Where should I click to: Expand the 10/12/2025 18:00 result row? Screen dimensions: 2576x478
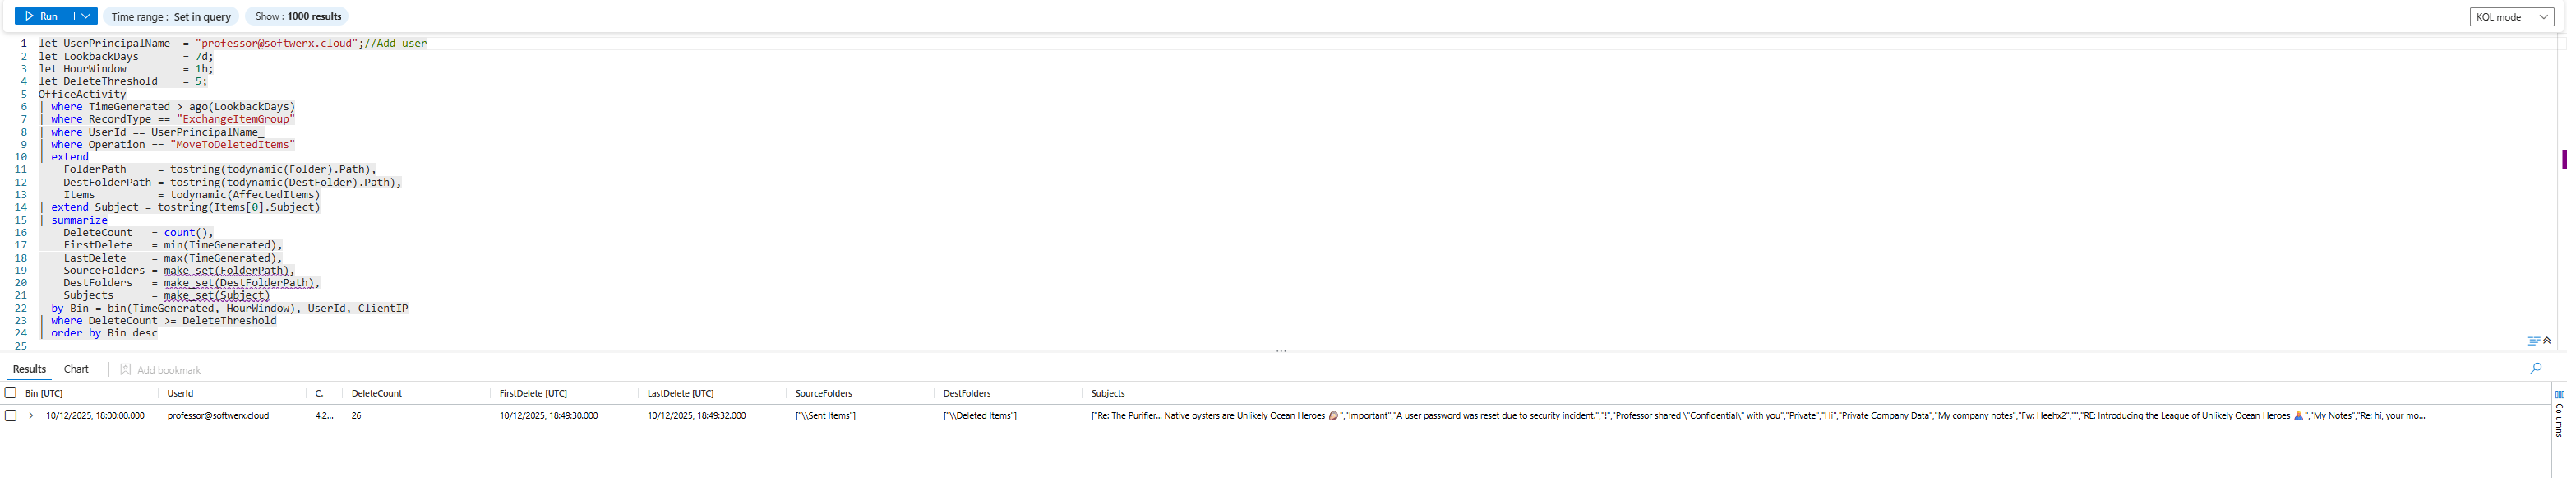coord(31,415)
